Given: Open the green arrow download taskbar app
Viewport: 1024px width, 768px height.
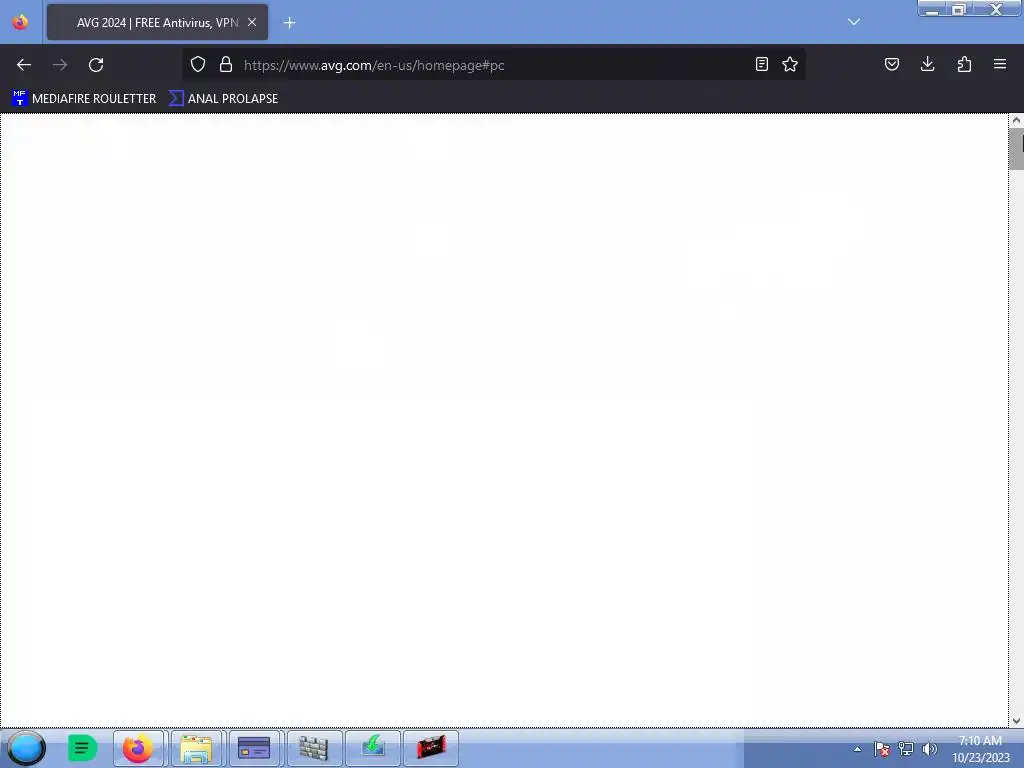Looking at the screenshot, I should click(x=372, y=748).
